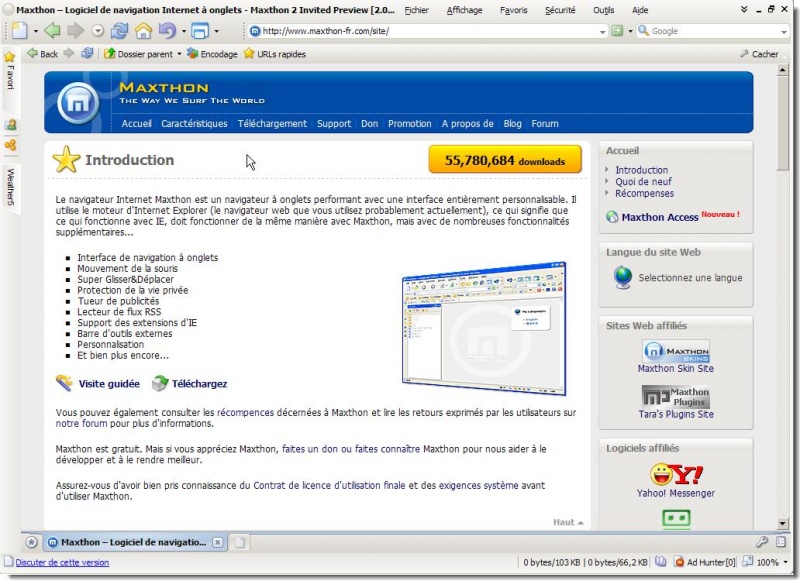Open the Encodage toolbar item

tap(212, 54)
